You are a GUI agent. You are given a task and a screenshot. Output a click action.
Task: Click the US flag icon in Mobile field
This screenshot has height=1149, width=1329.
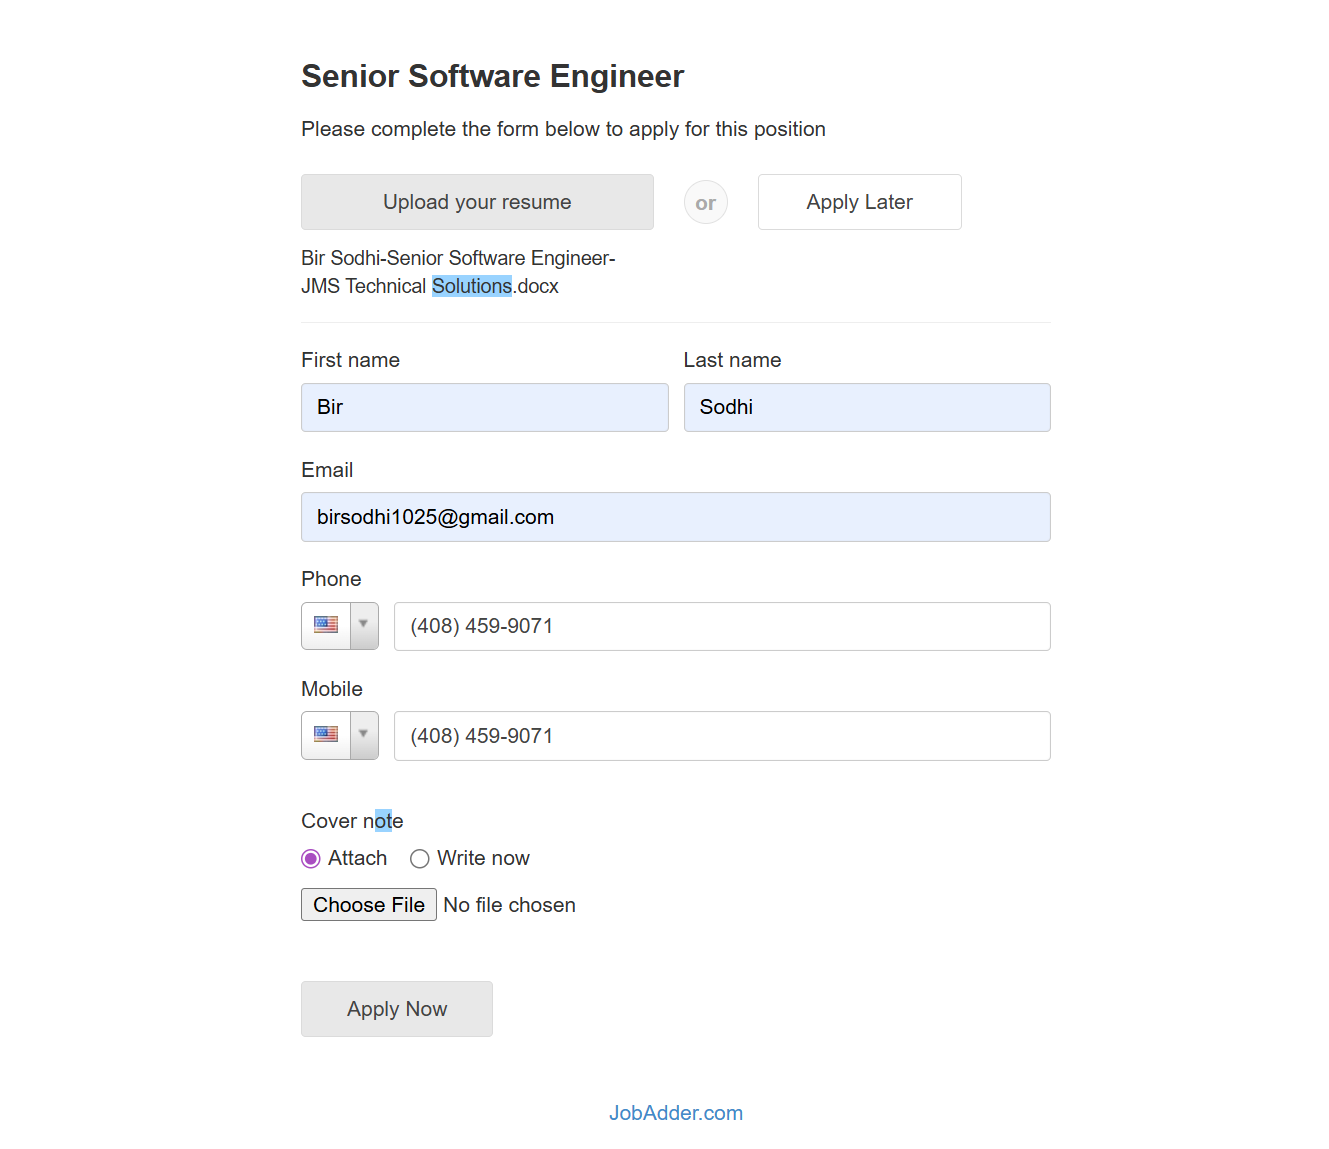click(326, 735)
